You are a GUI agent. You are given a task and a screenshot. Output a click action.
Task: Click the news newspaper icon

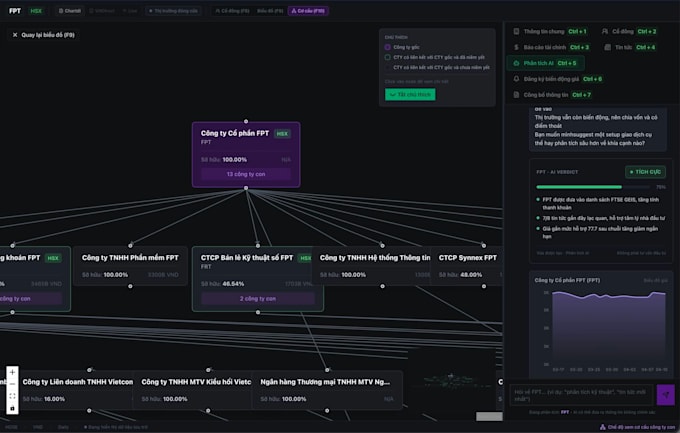[608, 47]
